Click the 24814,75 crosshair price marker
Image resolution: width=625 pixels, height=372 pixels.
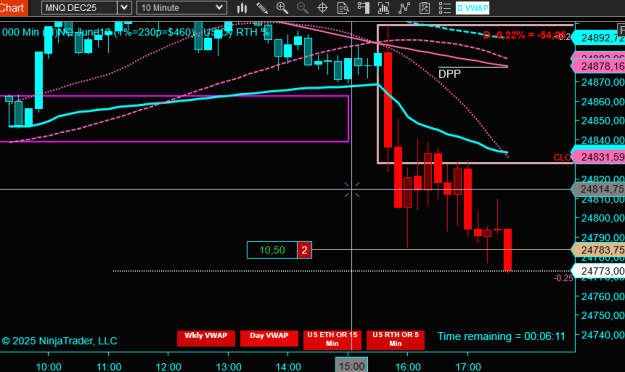[x=599, y=189]
